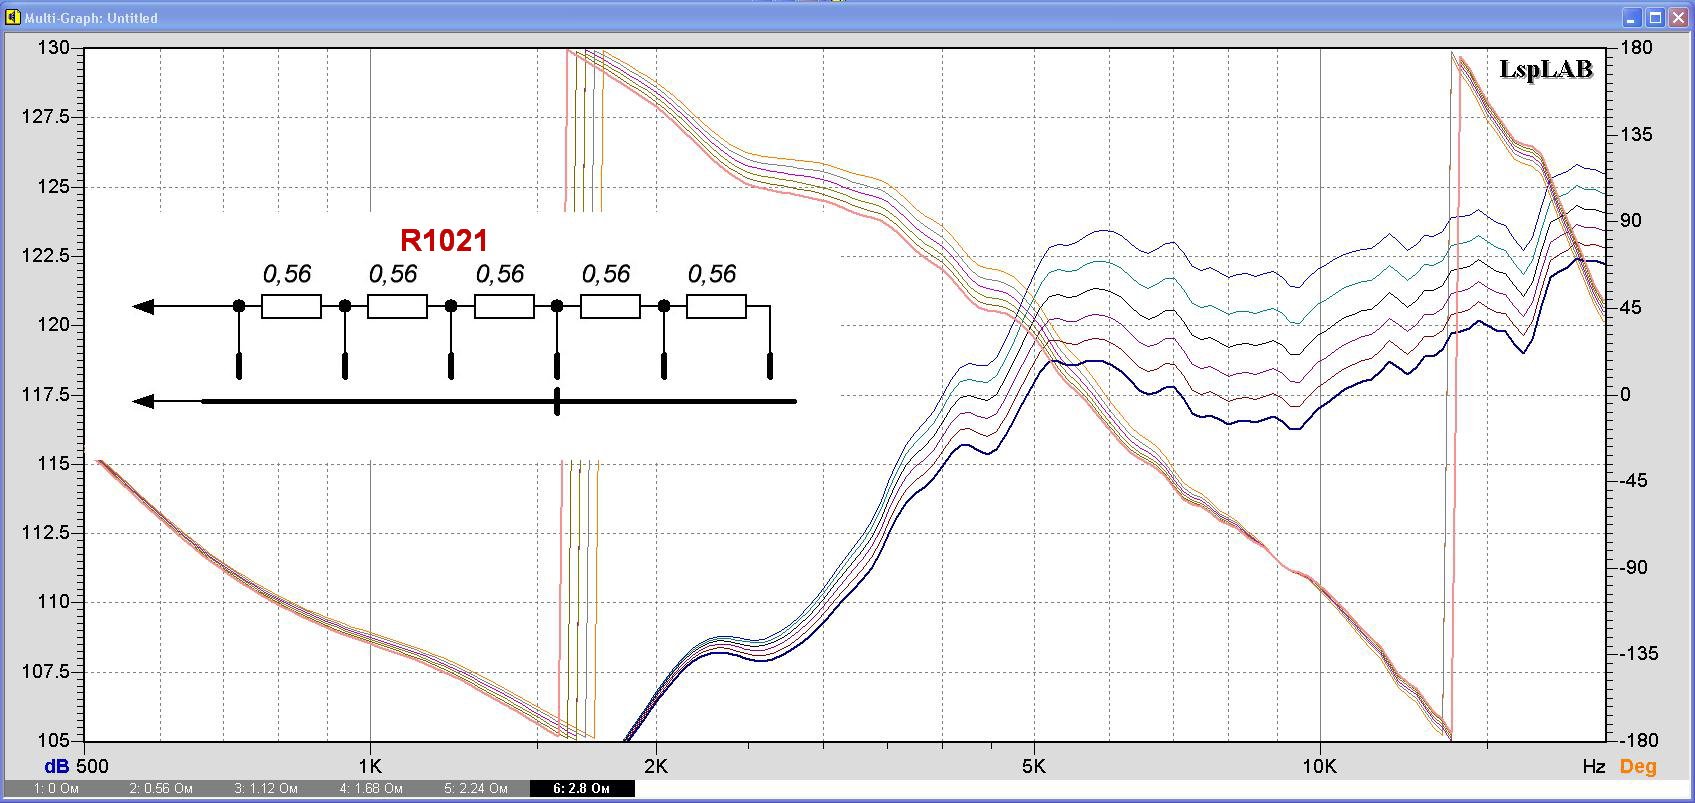Click the red R1021 schematic title
The image size is (1695, 803).
pos(444,240)
